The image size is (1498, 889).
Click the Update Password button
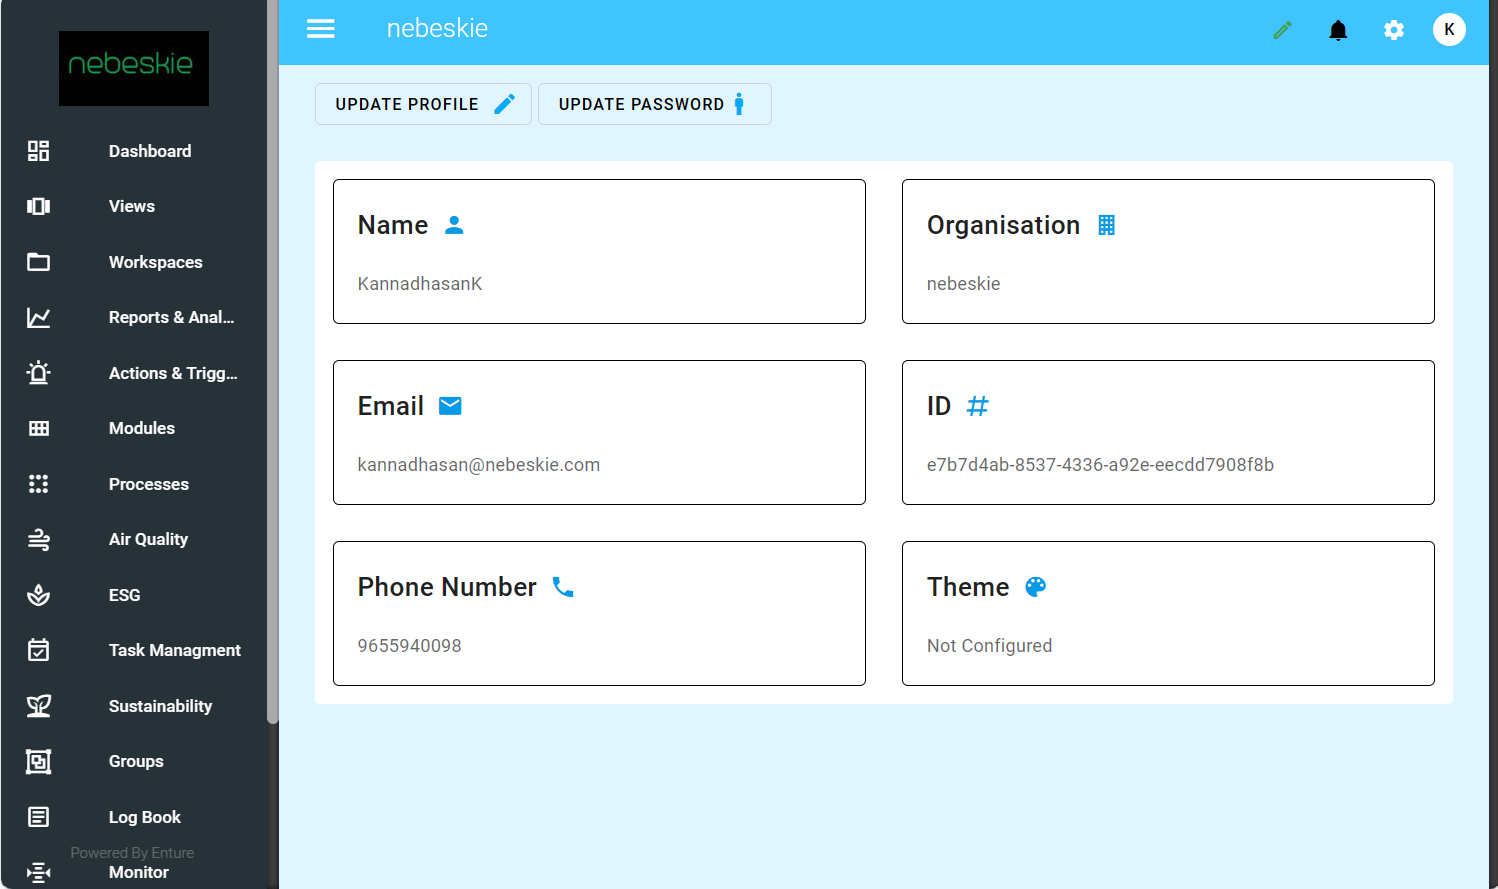[x=654, y=104]
